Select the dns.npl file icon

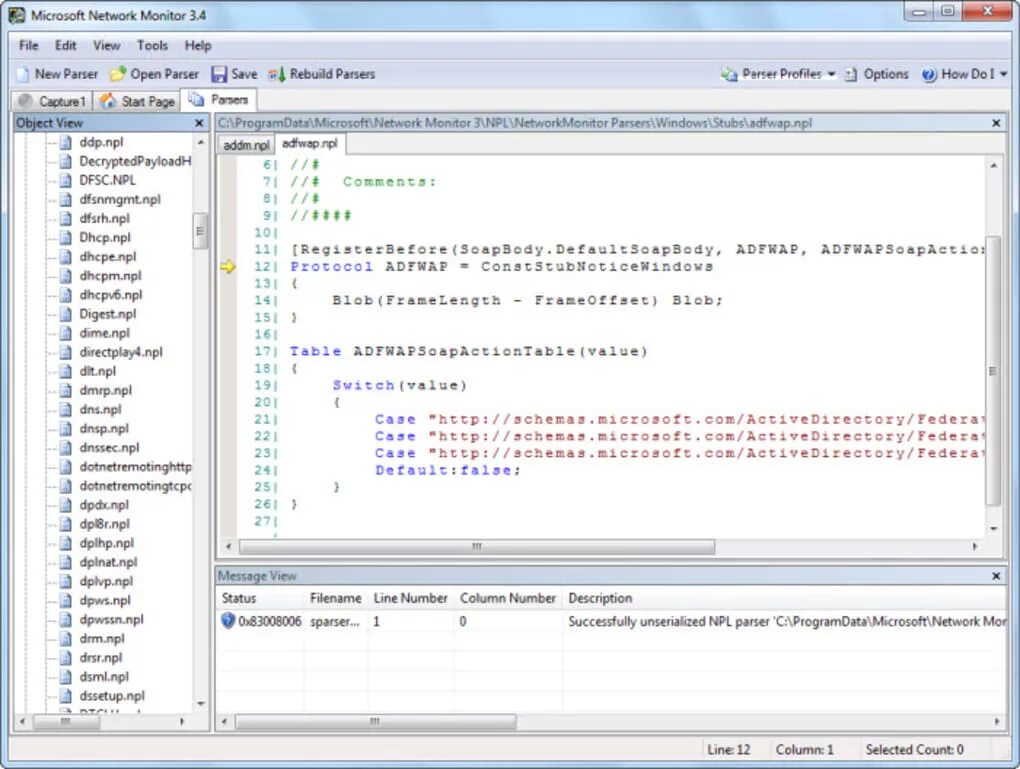[x=66, y=409]
